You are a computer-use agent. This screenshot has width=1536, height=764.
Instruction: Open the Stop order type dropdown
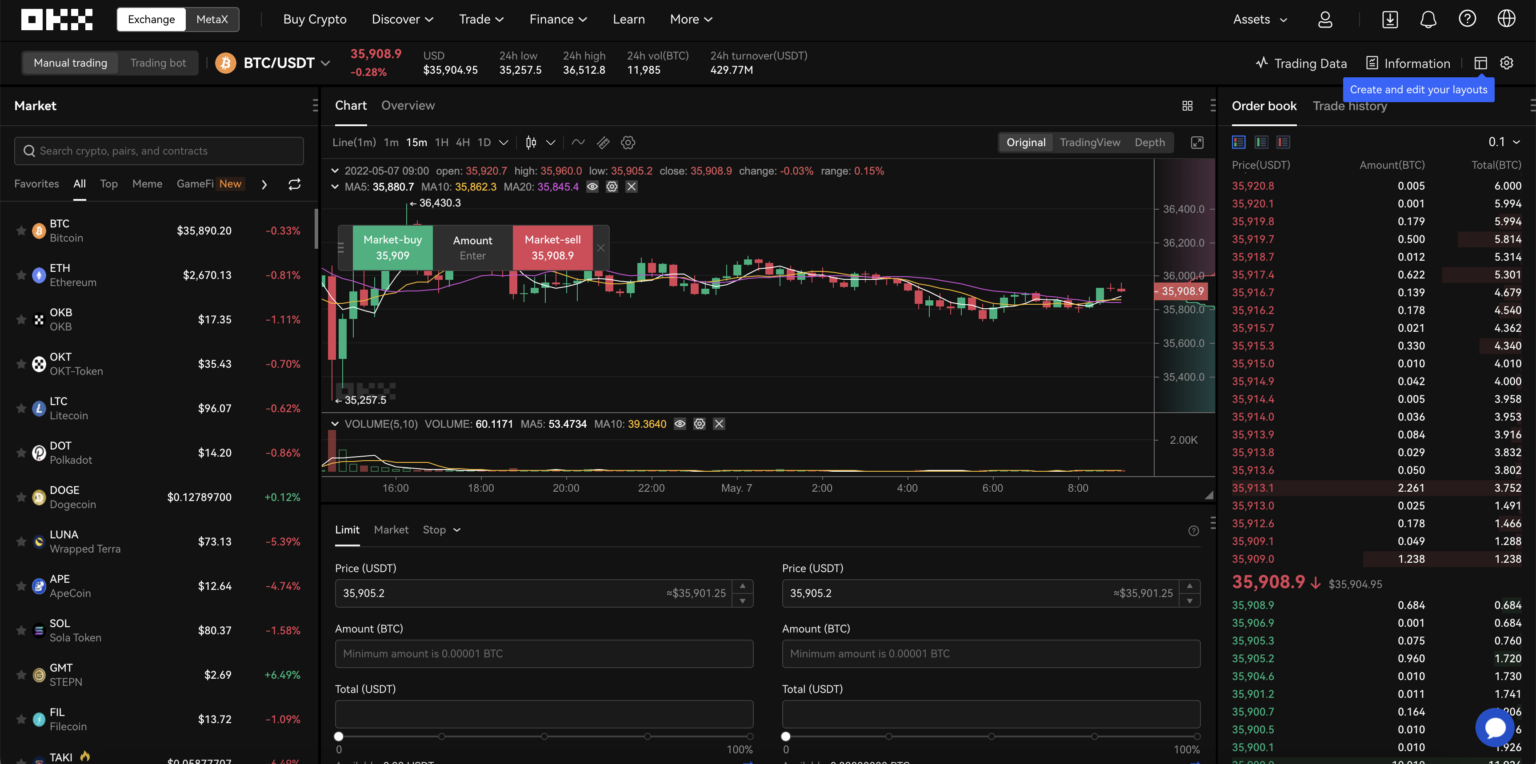click(441, 530)
